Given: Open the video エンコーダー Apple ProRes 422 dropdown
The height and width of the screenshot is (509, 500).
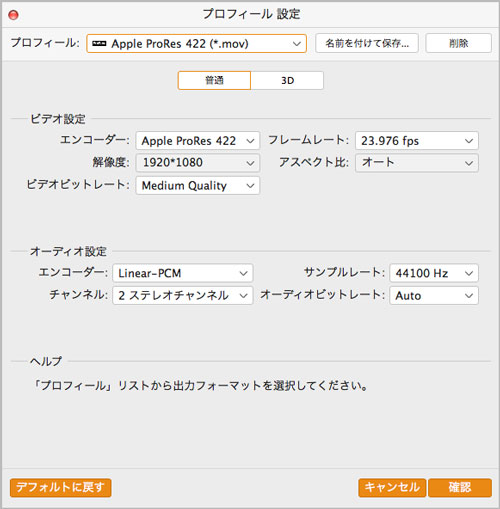Looking at the screenshot, I should pyautogui.click(x=197, y=141).
